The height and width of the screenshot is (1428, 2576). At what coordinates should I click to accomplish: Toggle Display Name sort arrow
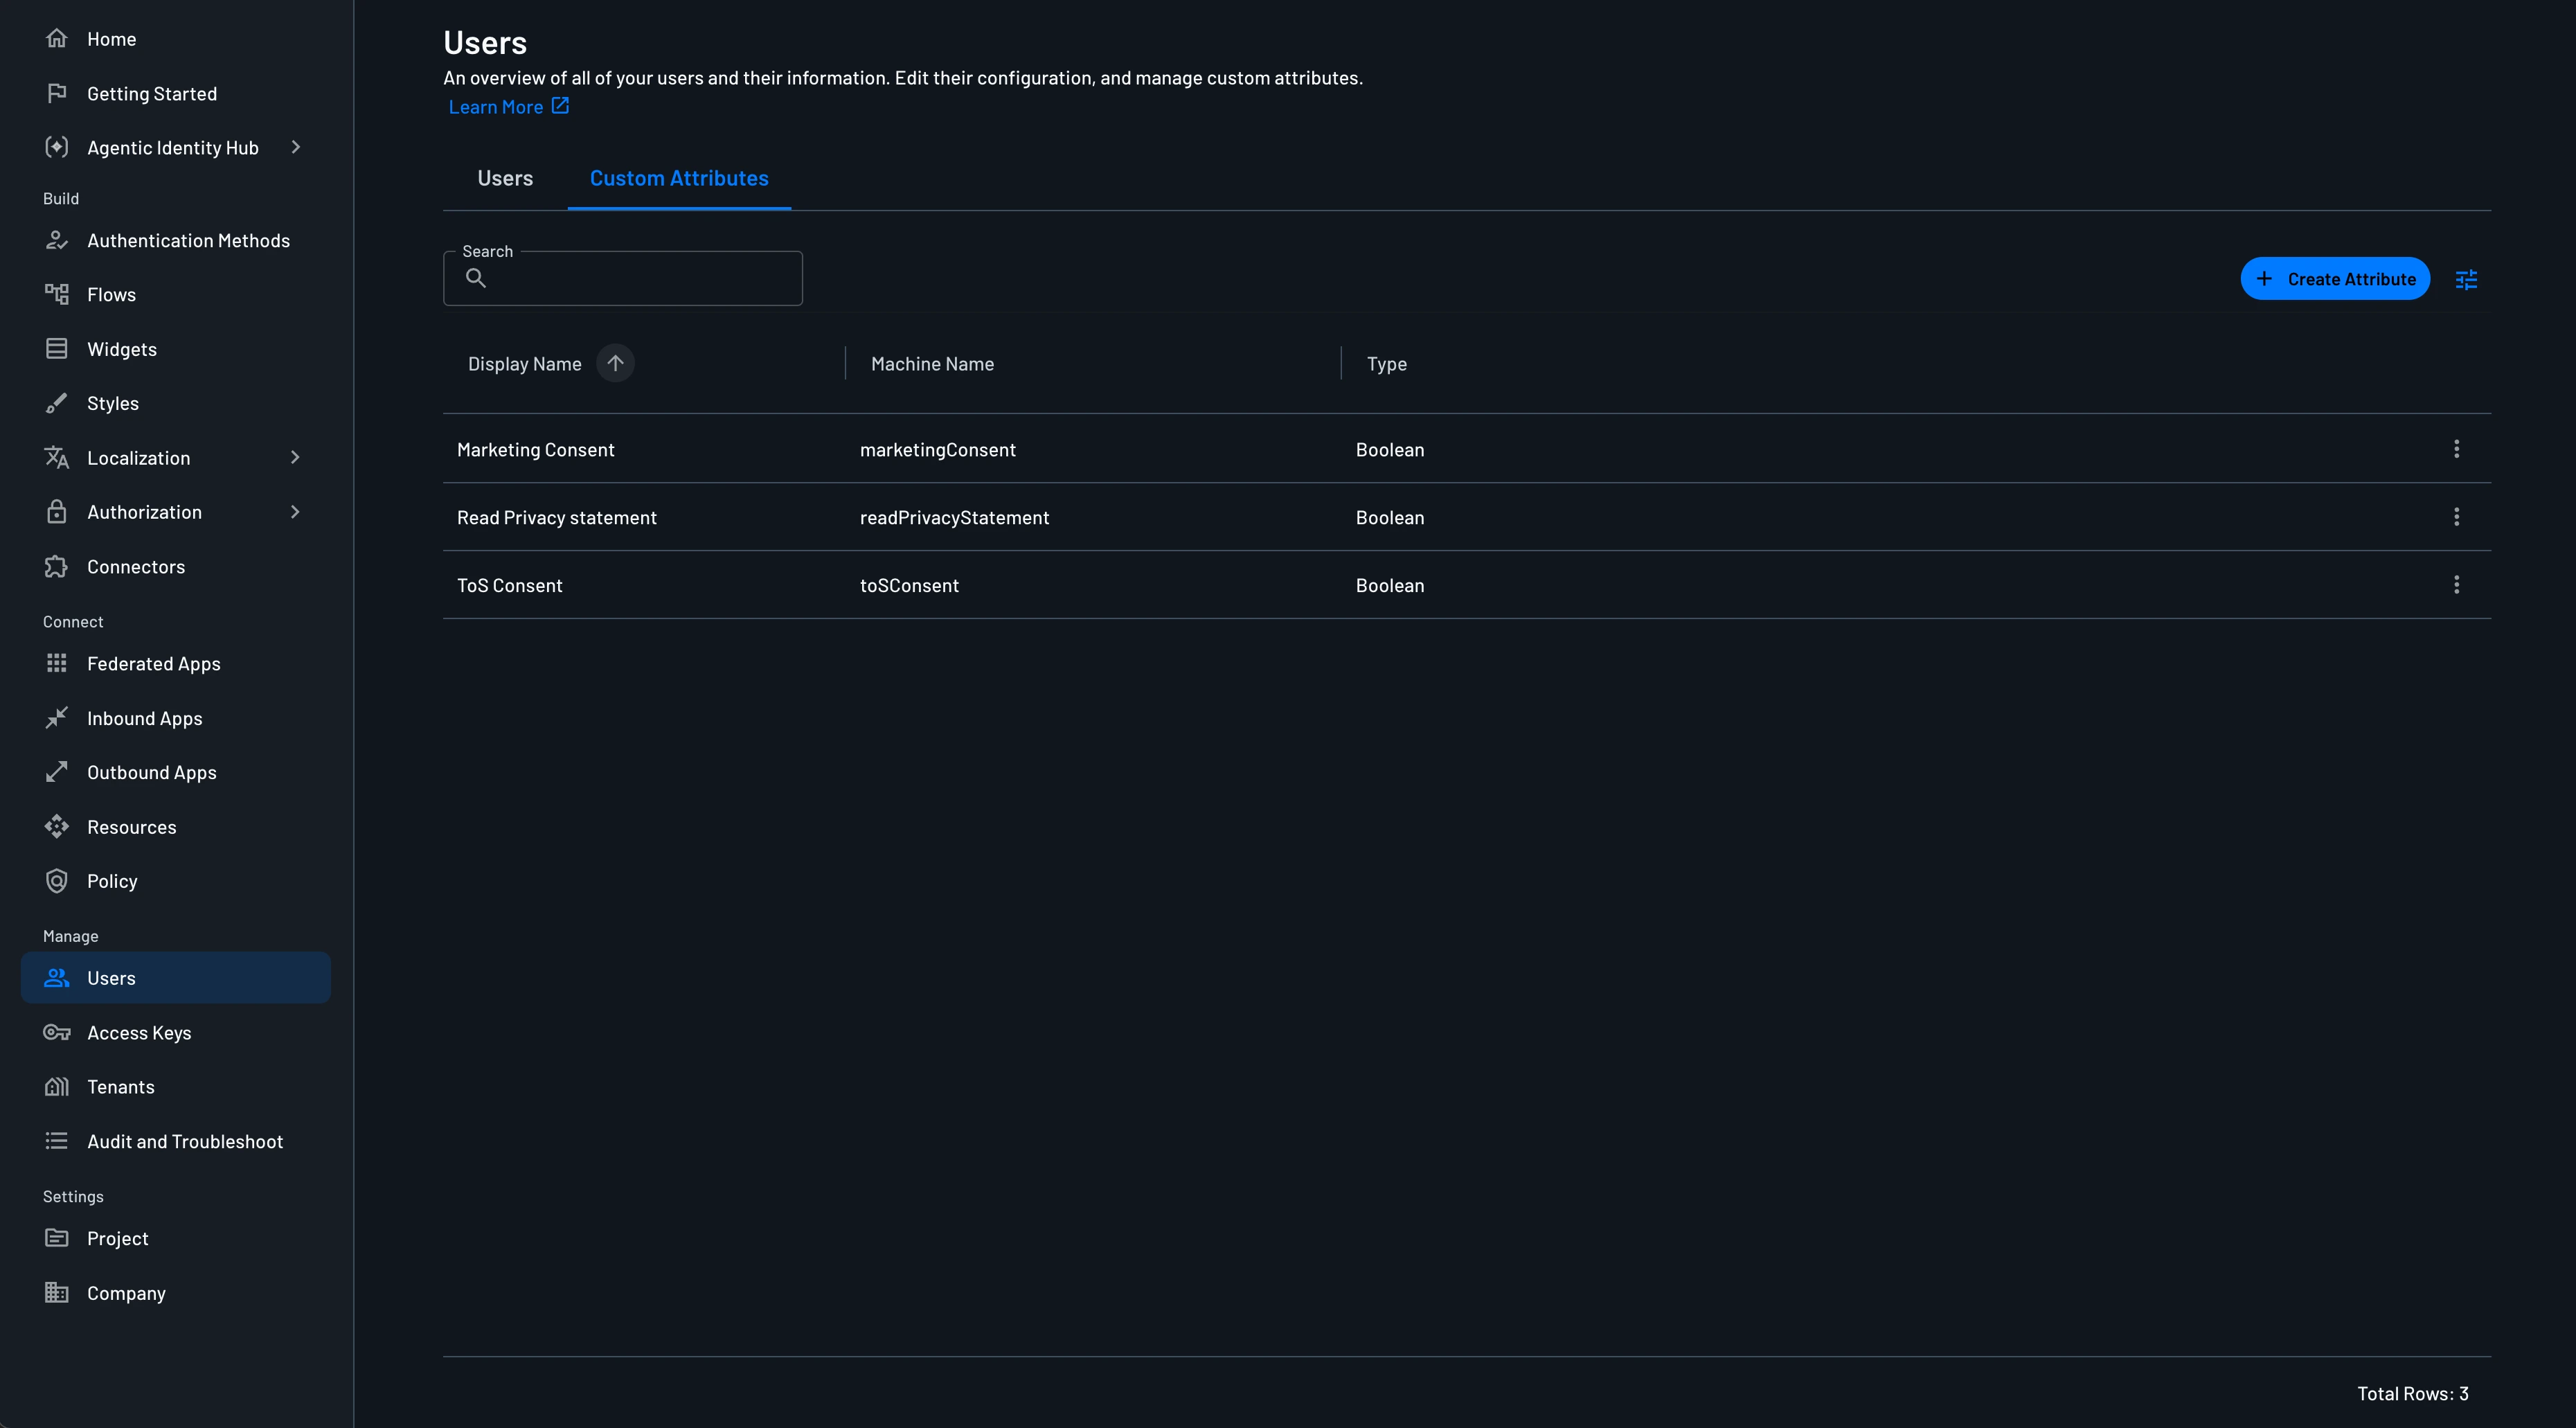[615, 363]
